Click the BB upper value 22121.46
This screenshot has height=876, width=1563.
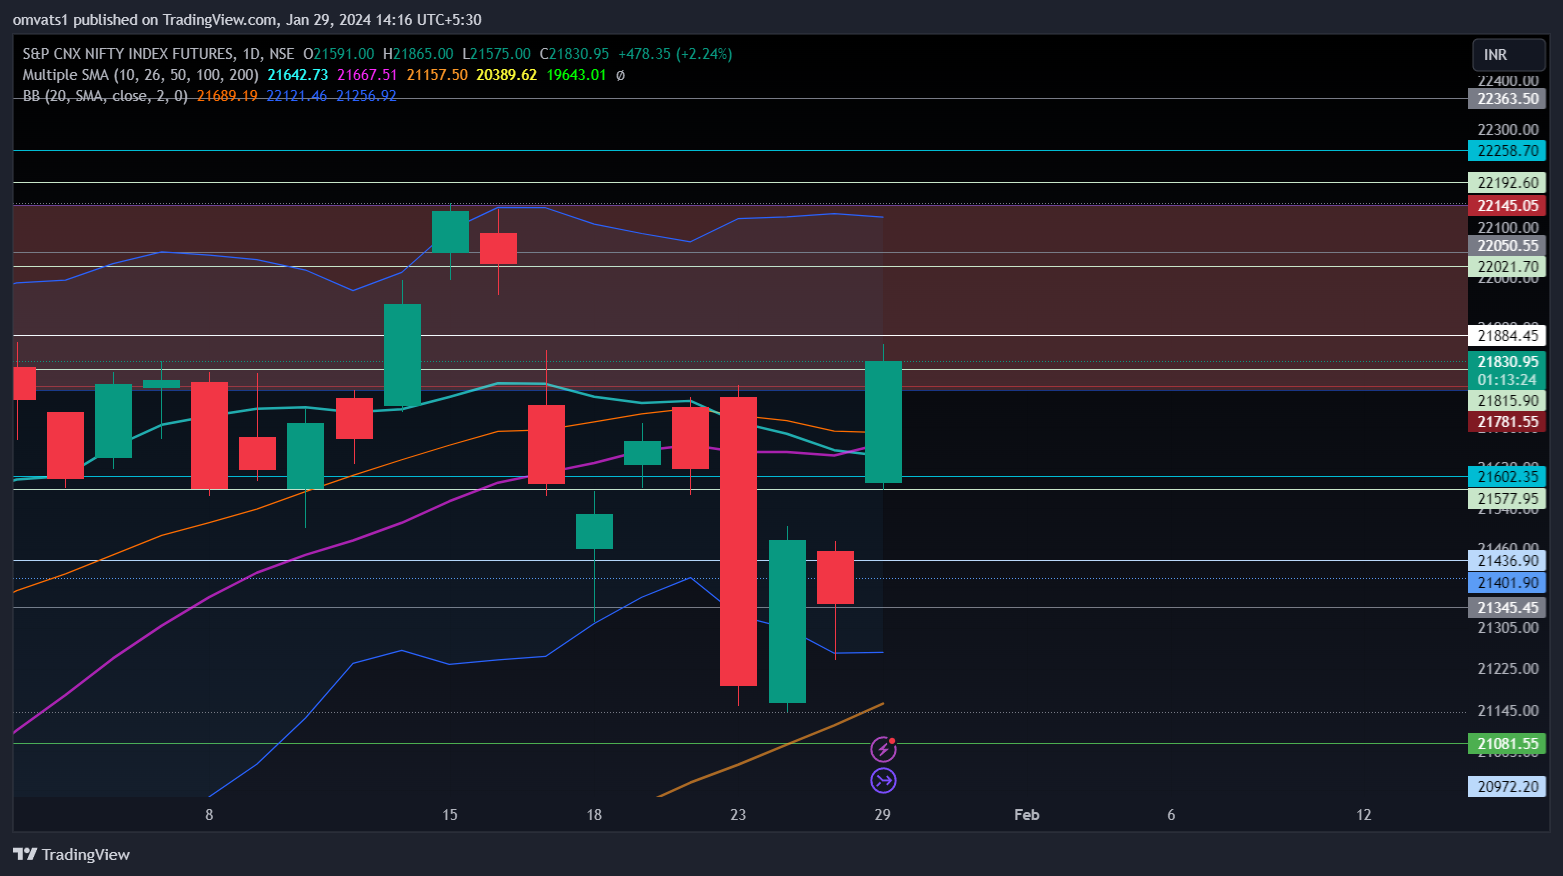[296, 96]
